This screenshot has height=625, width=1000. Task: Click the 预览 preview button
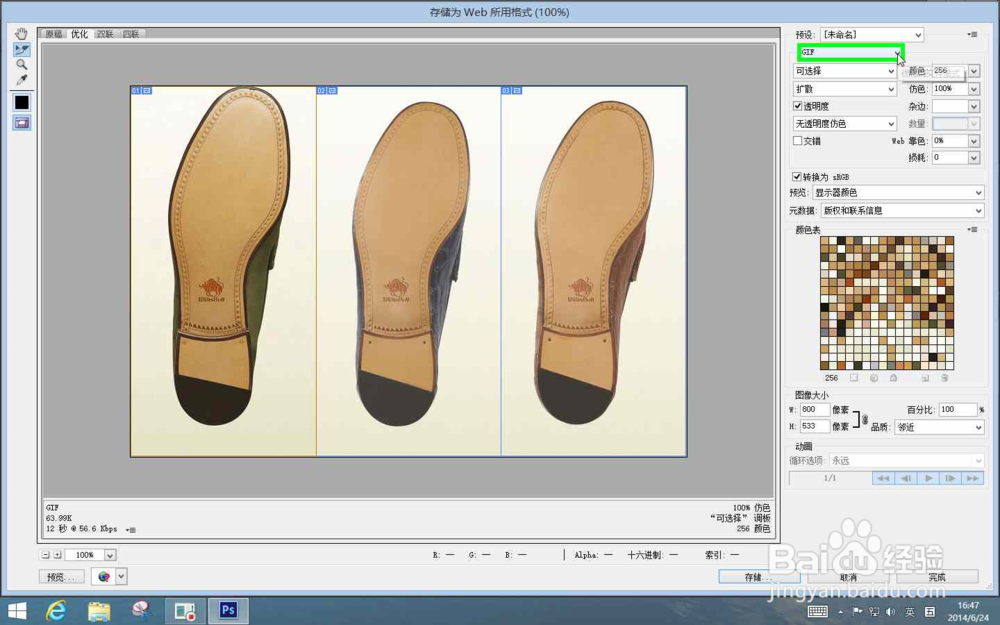pyautogui.click(x=61, y=577)
